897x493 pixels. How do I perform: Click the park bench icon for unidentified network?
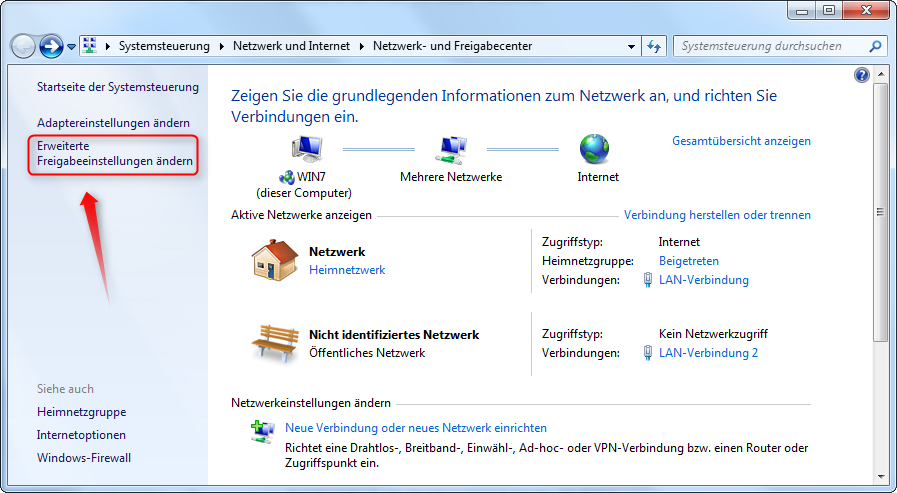(x=275, y=343)
